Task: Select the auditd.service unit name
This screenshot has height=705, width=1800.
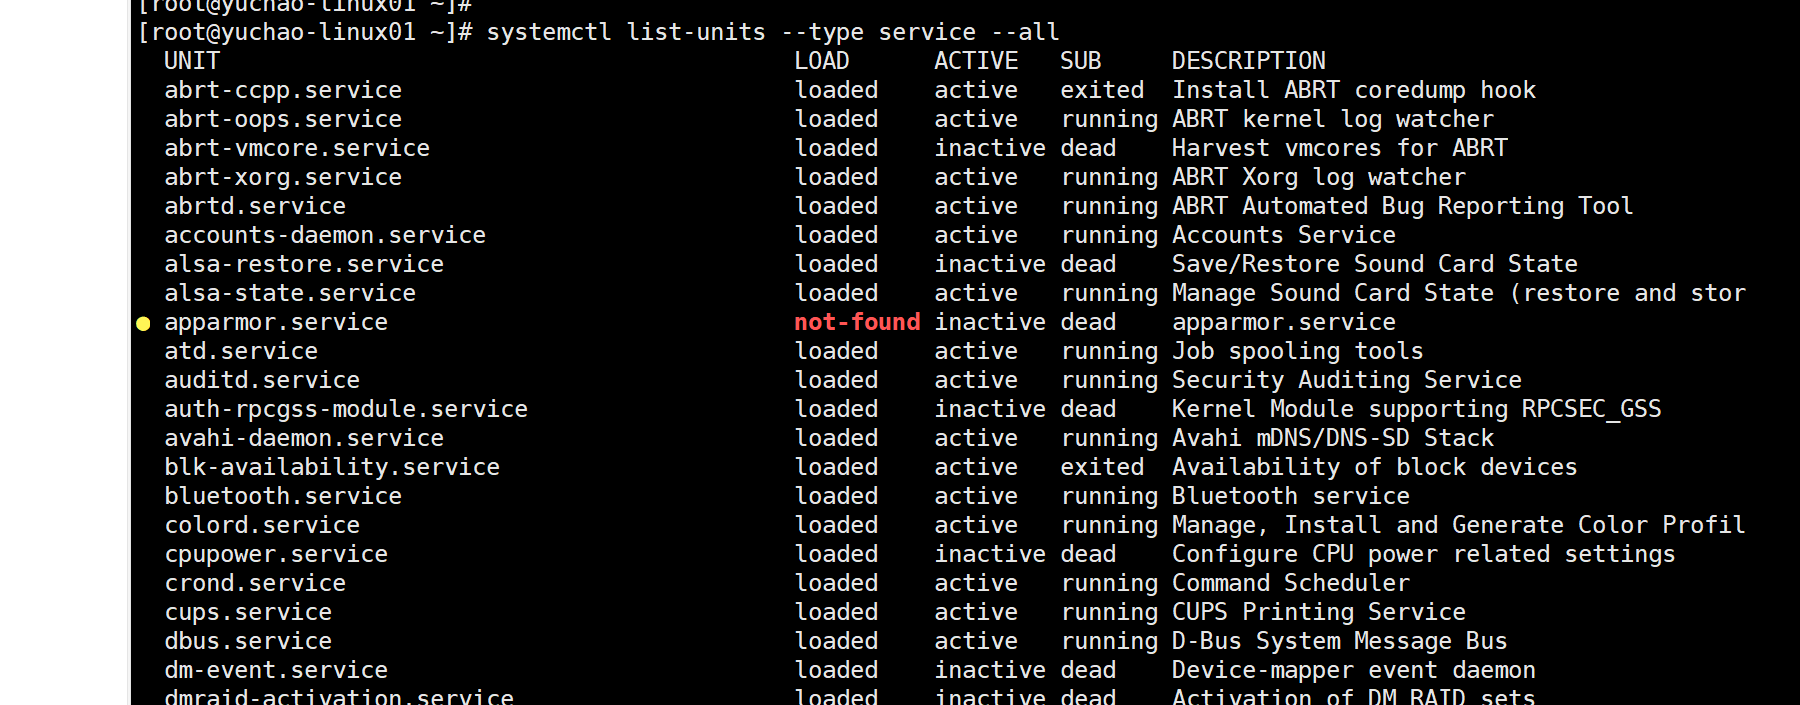Action: pyautogui.click(x=262, y=380)
